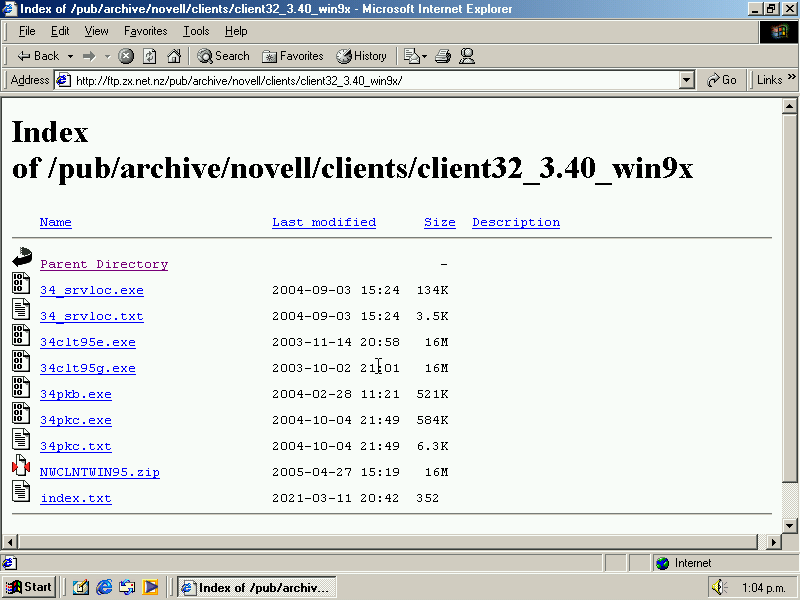Click the Edit page icon
The width and height of the screenshot is (800, 600).
[x=411, y=56]
